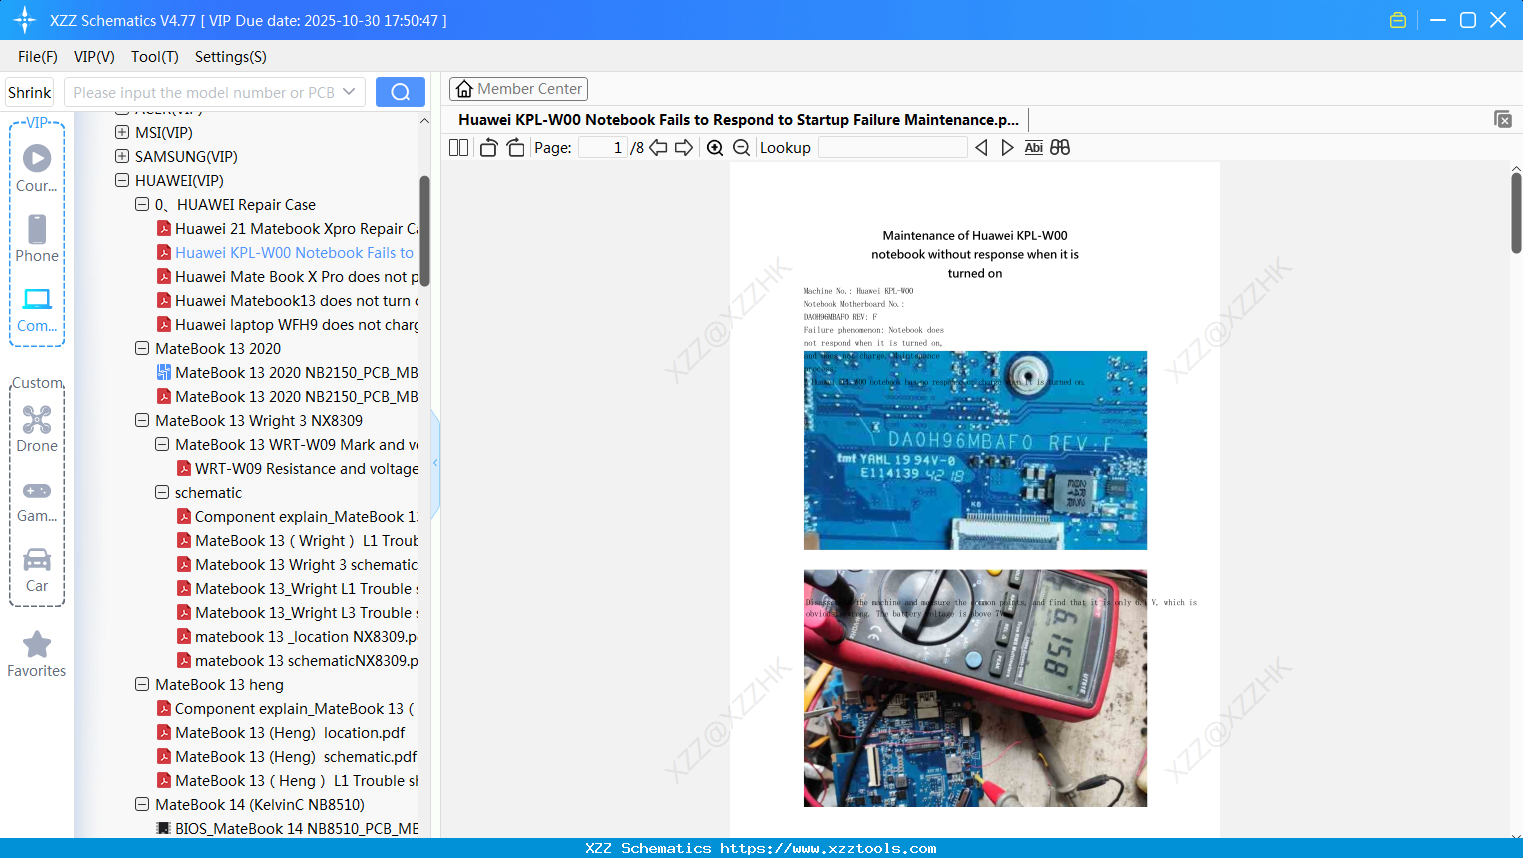Click the model number search field
Image resolution: width=1523 pixels, height=858 pixels.
point(203,92)
